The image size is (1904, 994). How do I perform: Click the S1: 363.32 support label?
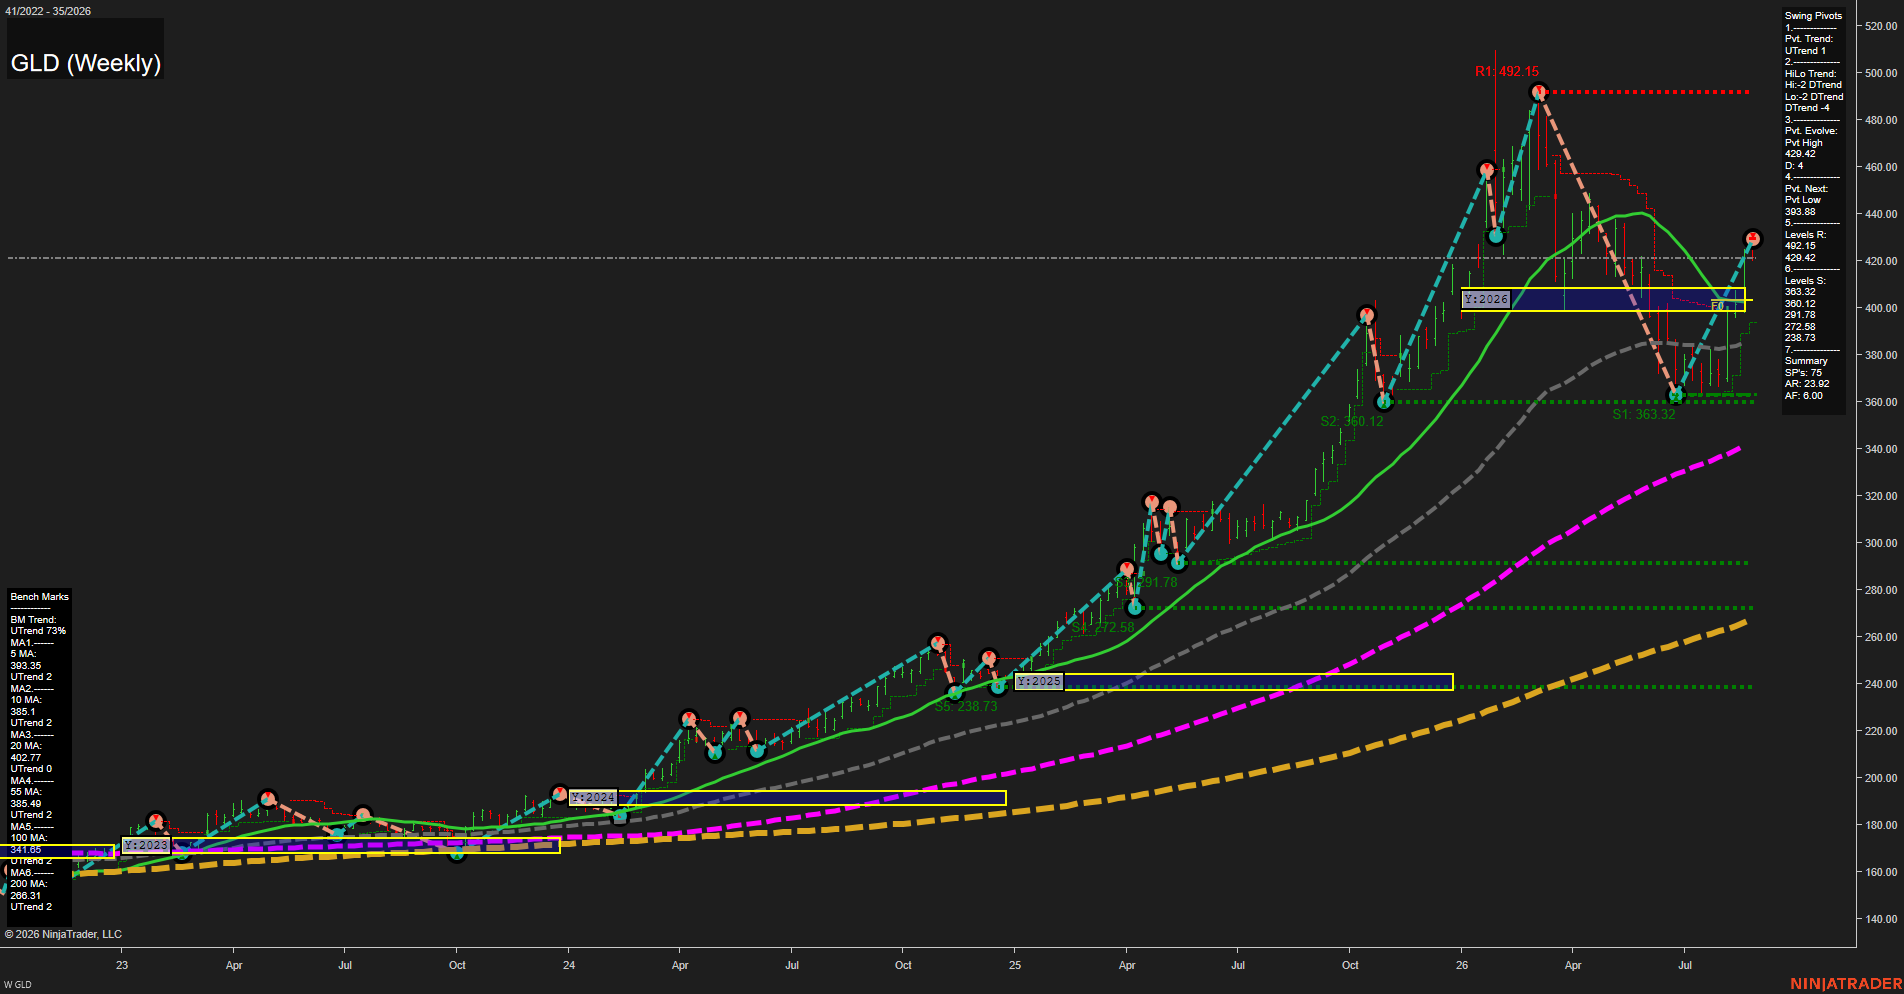(x=1644, y=414)
